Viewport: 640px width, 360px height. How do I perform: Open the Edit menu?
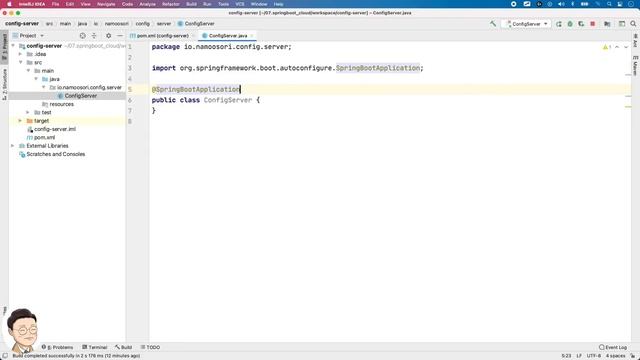tap(70, 4)
